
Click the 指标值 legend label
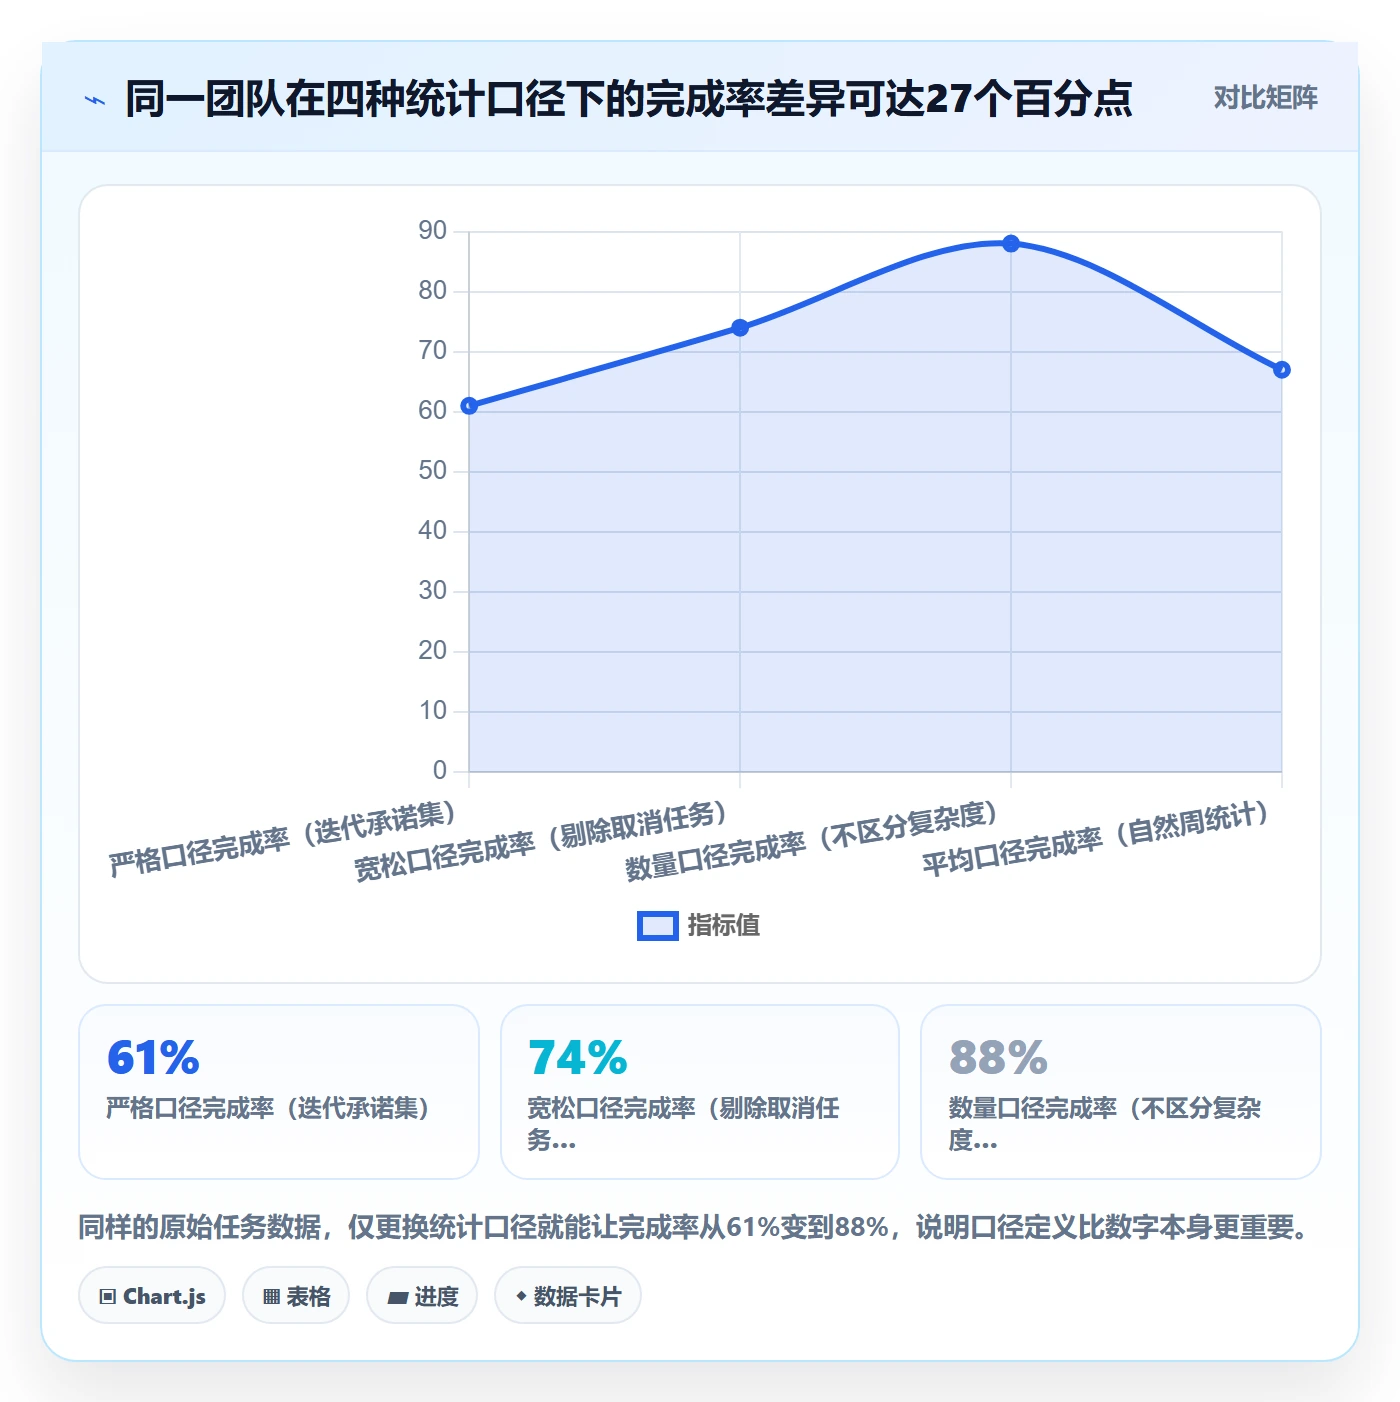coord(724,926)
